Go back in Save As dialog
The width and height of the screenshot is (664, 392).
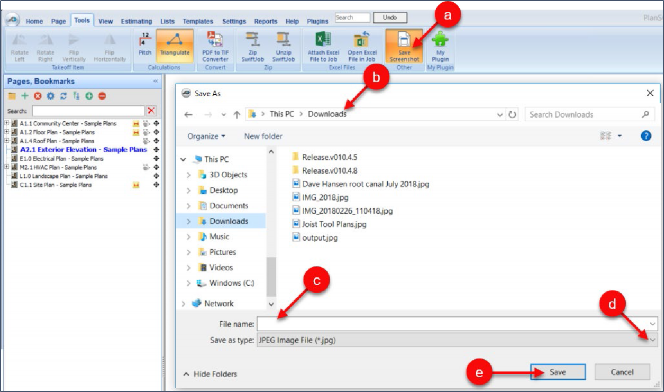coord(188,115)
